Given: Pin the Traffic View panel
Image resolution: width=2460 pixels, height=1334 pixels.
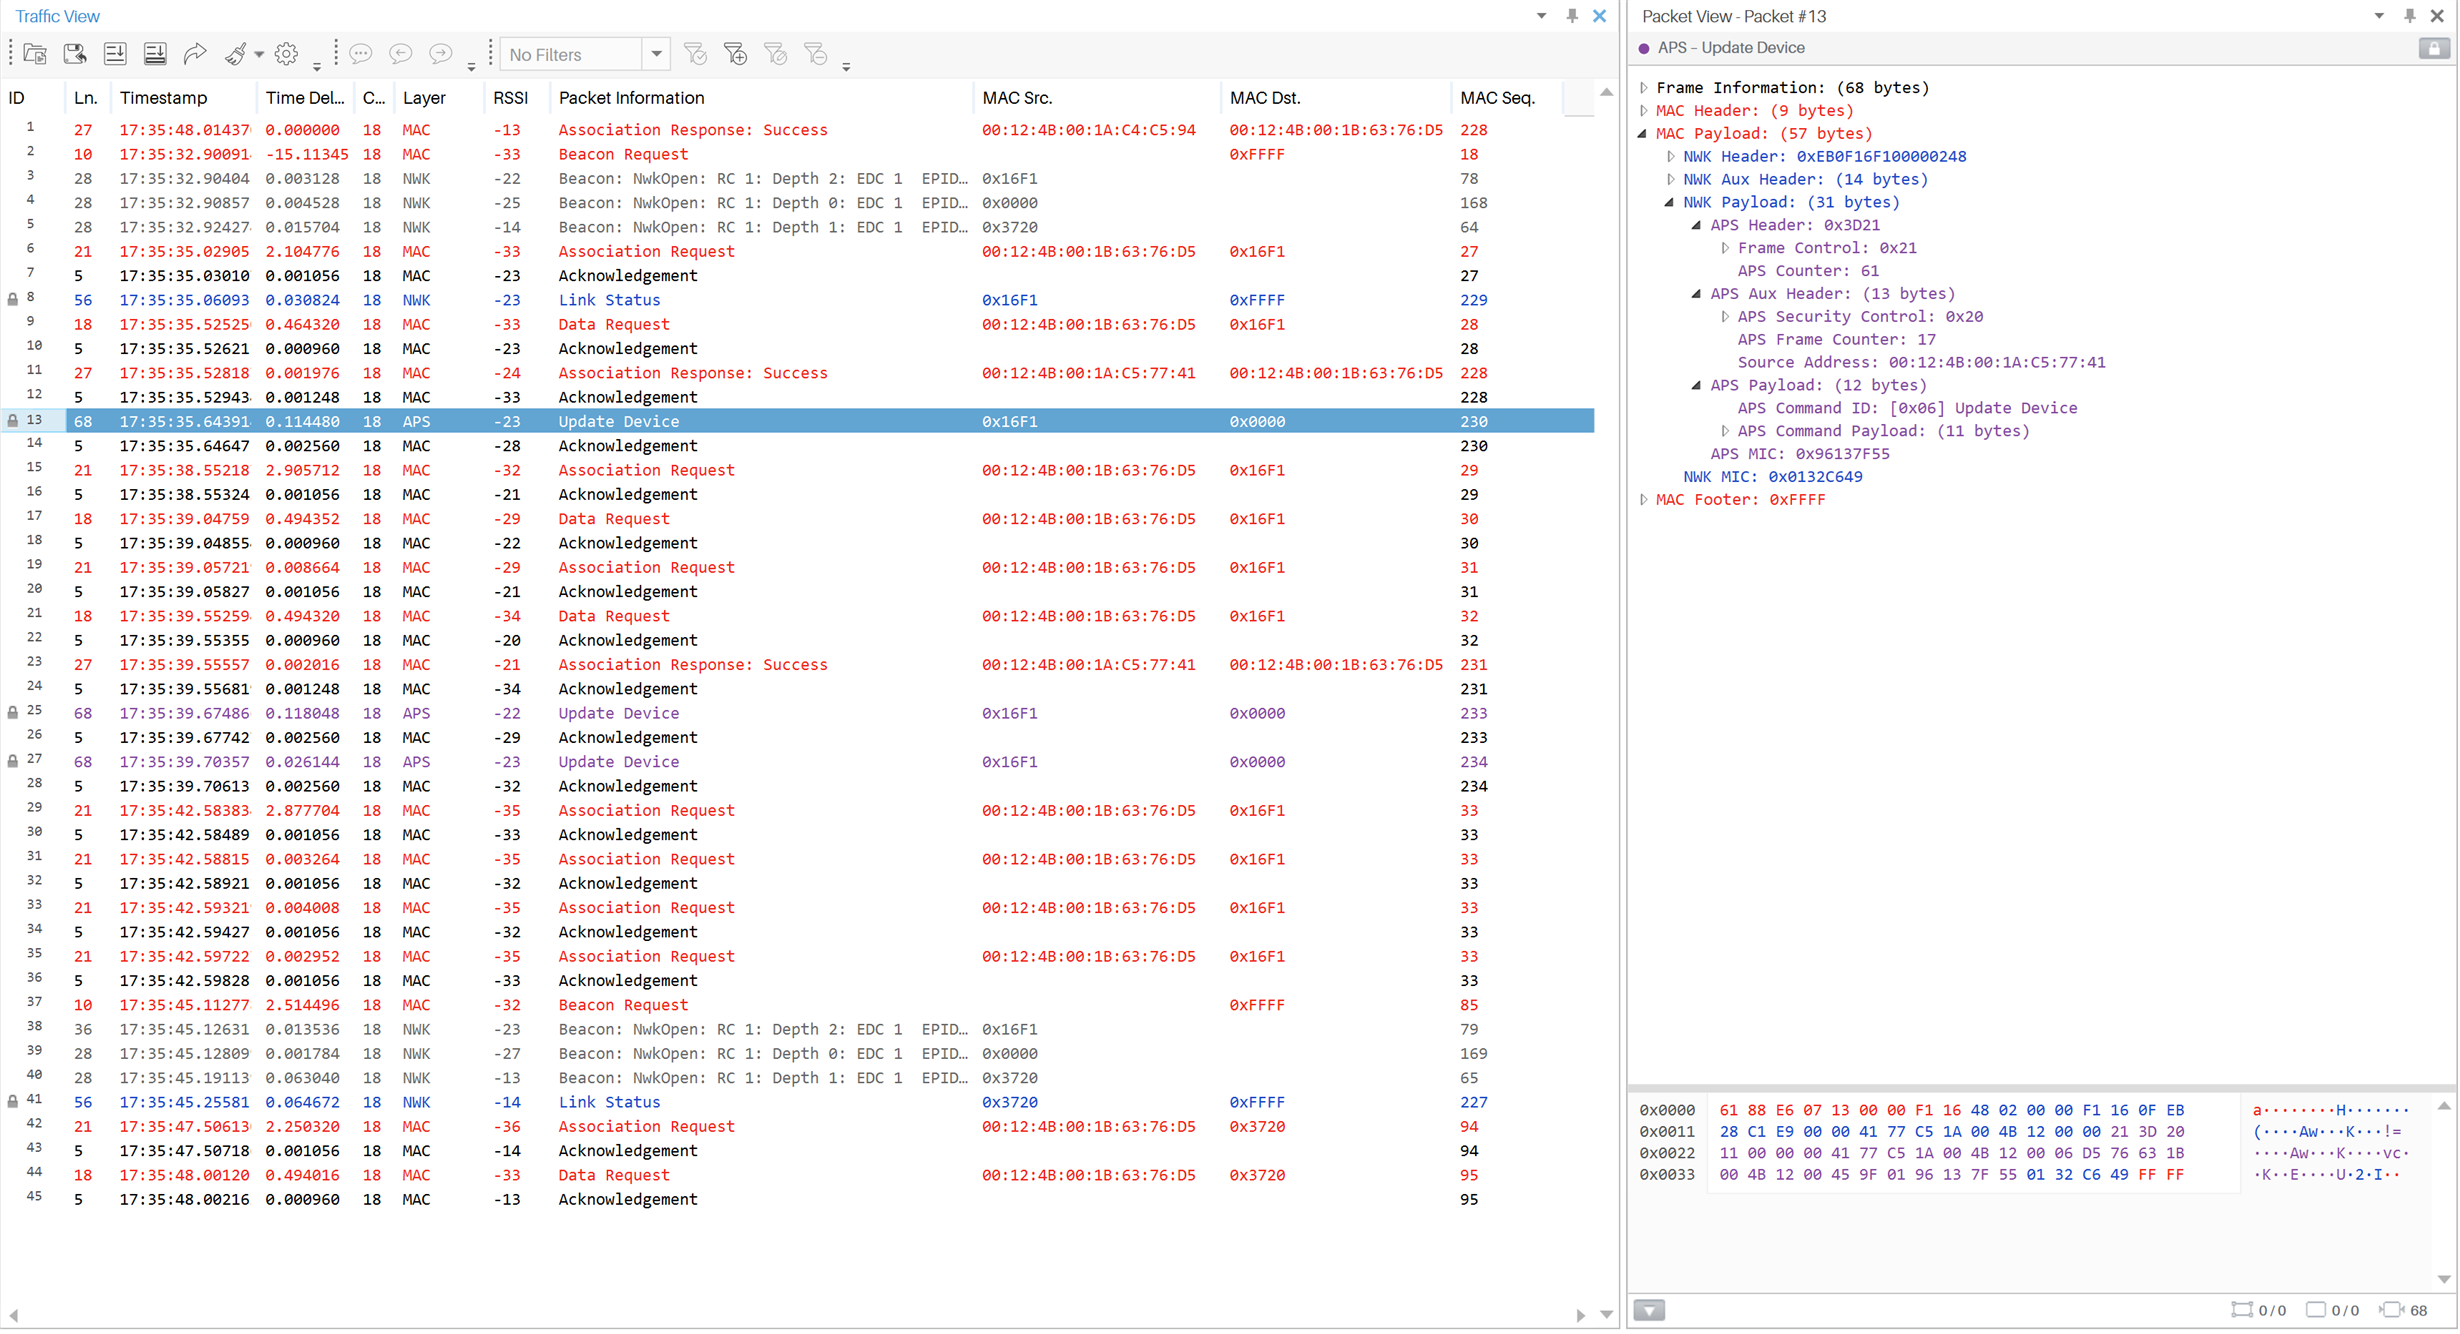Looking at the screenshot, I should pyautogui.click(x=1572, y=16).
